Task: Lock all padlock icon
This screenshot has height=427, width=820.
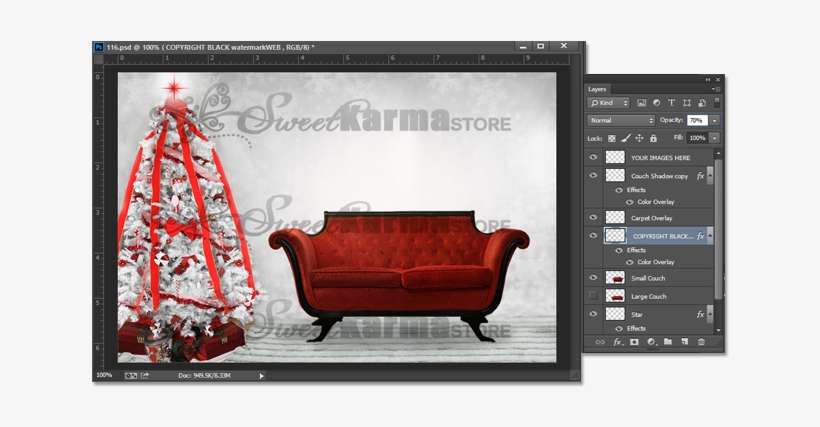Action: pos(653,139)
